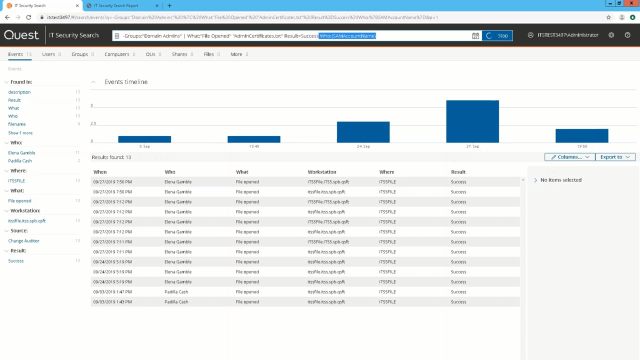Open the settings gear icon
Viewport: 640px width, 360px height.
click(x=611, y=35)
